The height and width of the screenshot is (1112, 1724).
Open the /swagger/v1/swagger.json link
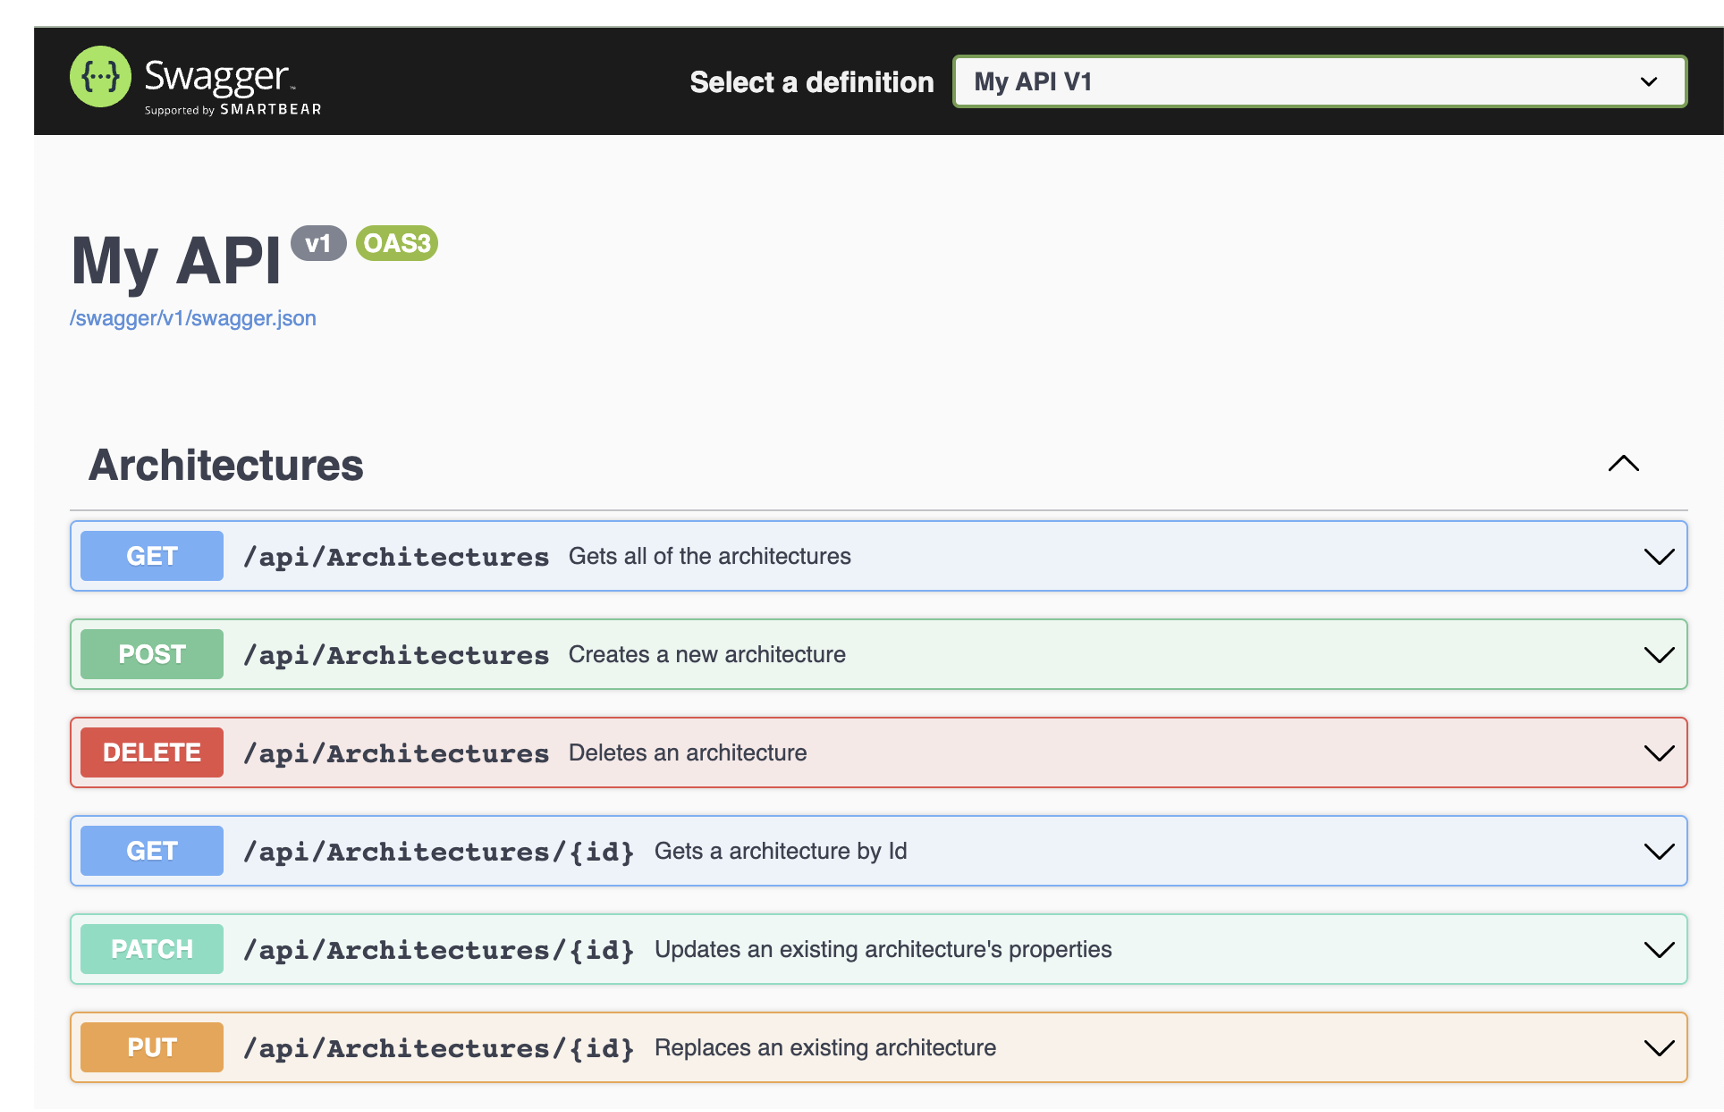click(193, 318)
